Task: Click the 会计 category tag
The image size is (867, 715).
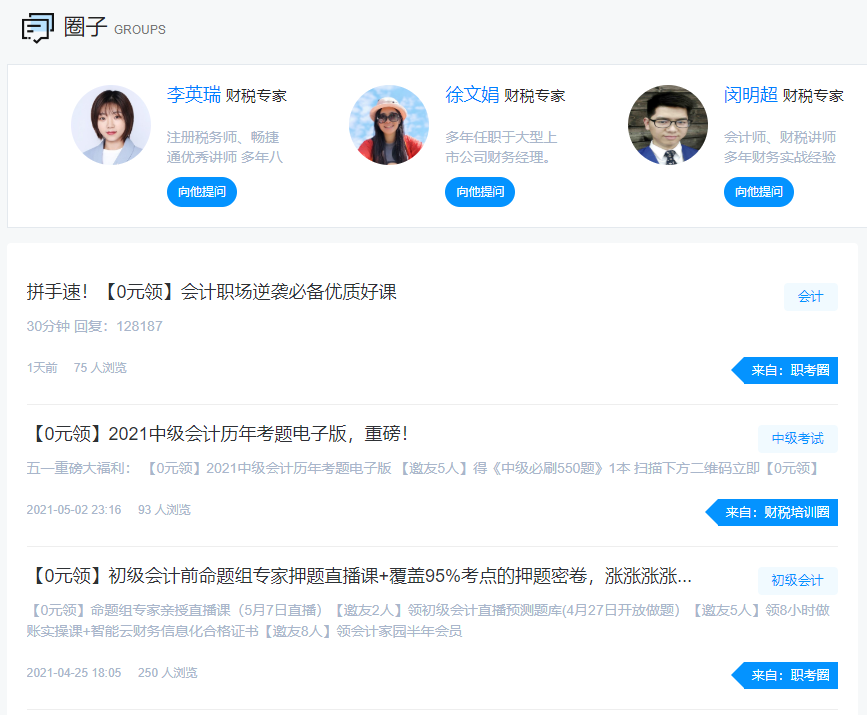Action: pyautogui.click(x=811, y=297)
